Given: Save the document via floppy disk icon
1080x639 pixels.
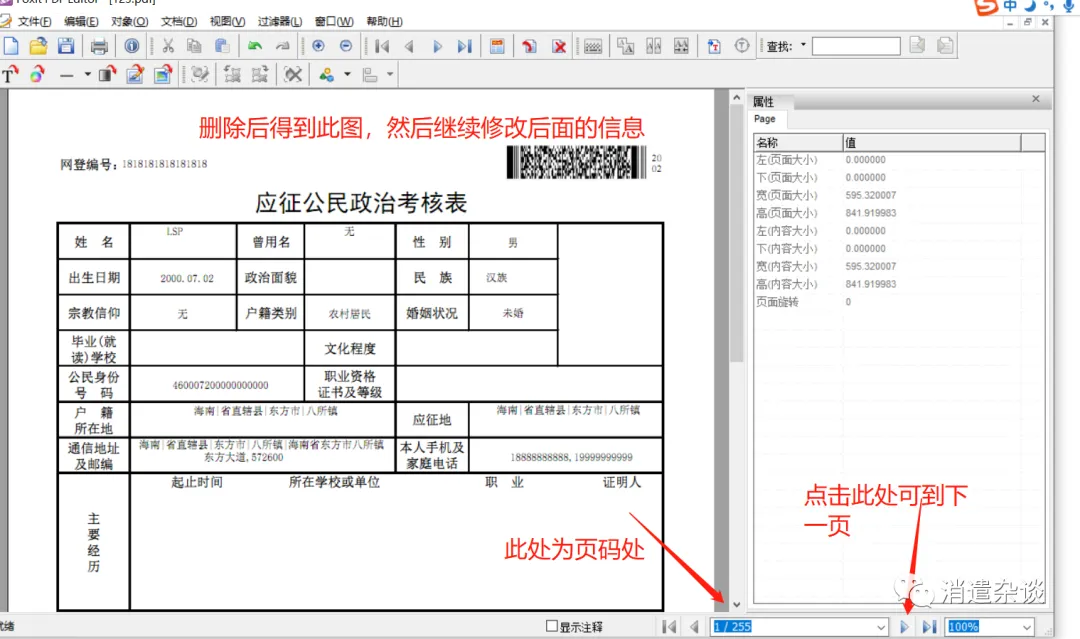Looking at the screenshot, I should click(66, 46).
